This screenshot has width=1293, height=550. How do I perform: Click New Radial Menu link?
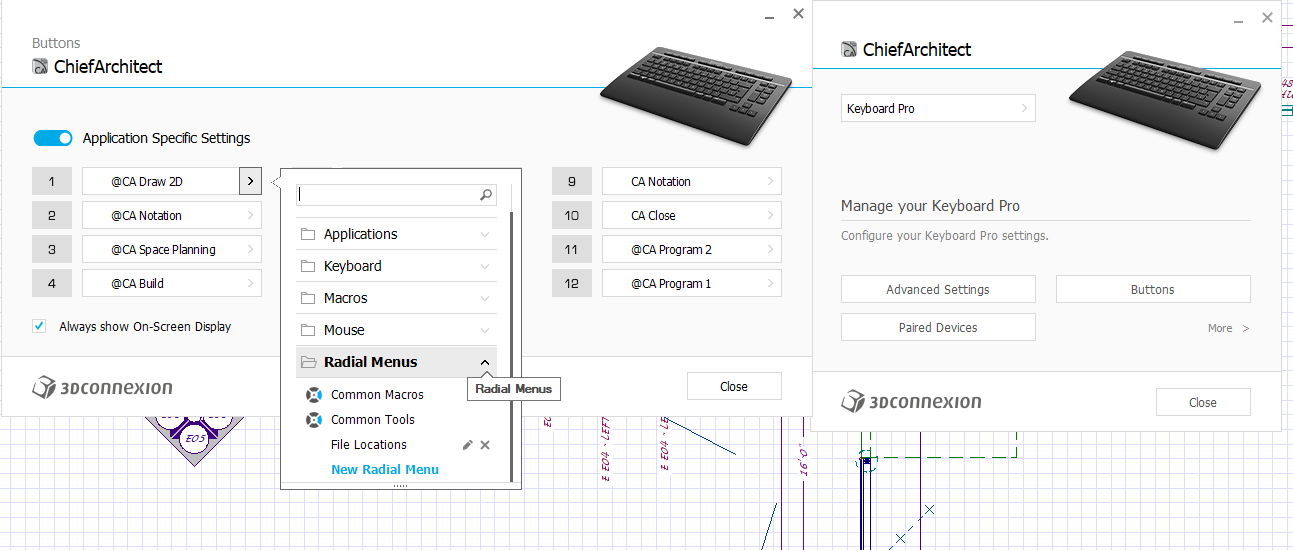385,470
